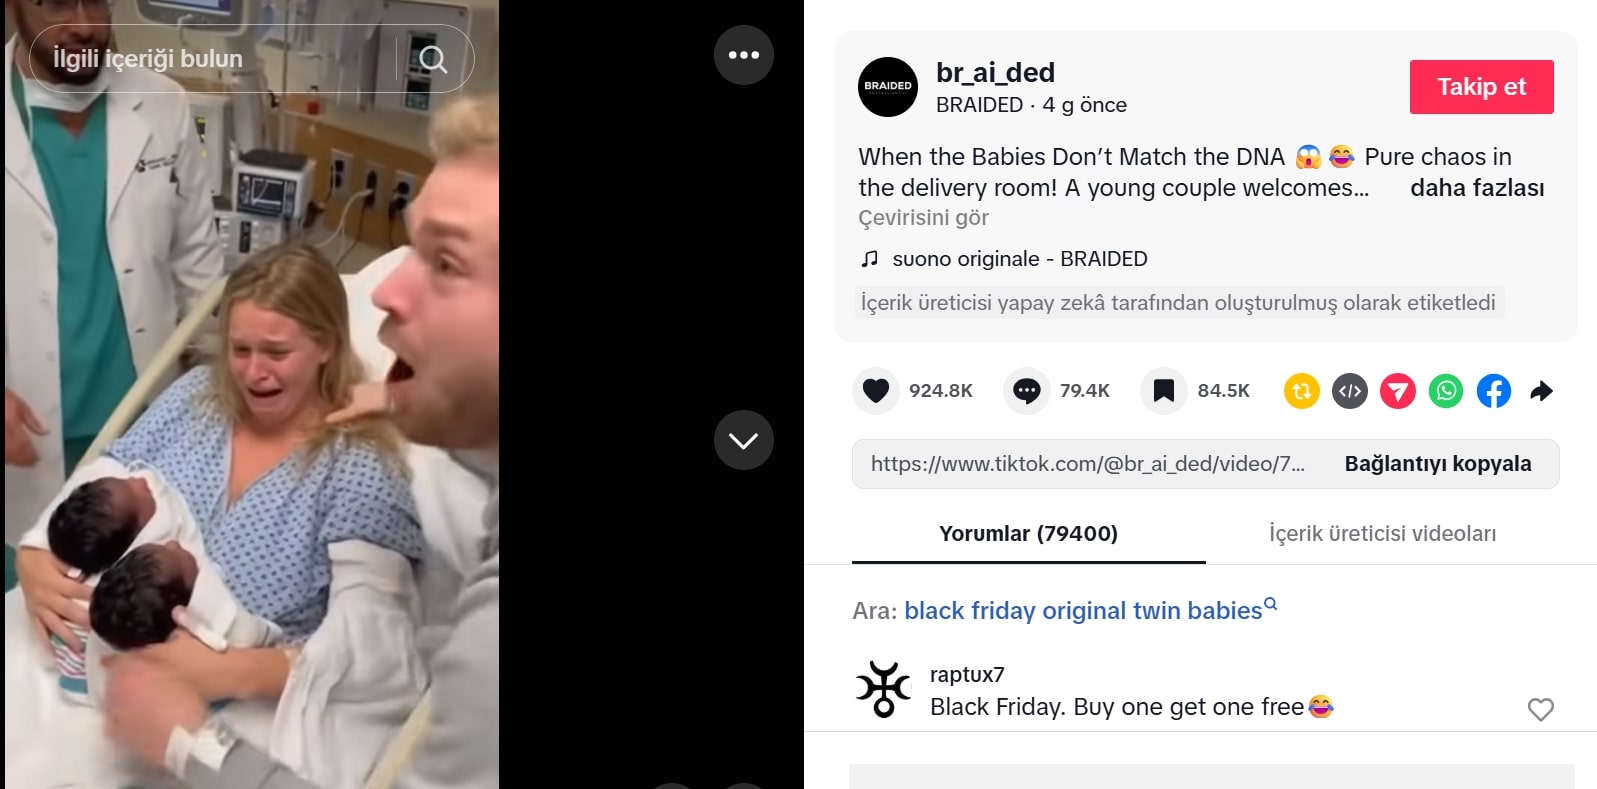Like the video with the heart icon
This screenshot has height=789, width=1597.
[x=876, y=391]
